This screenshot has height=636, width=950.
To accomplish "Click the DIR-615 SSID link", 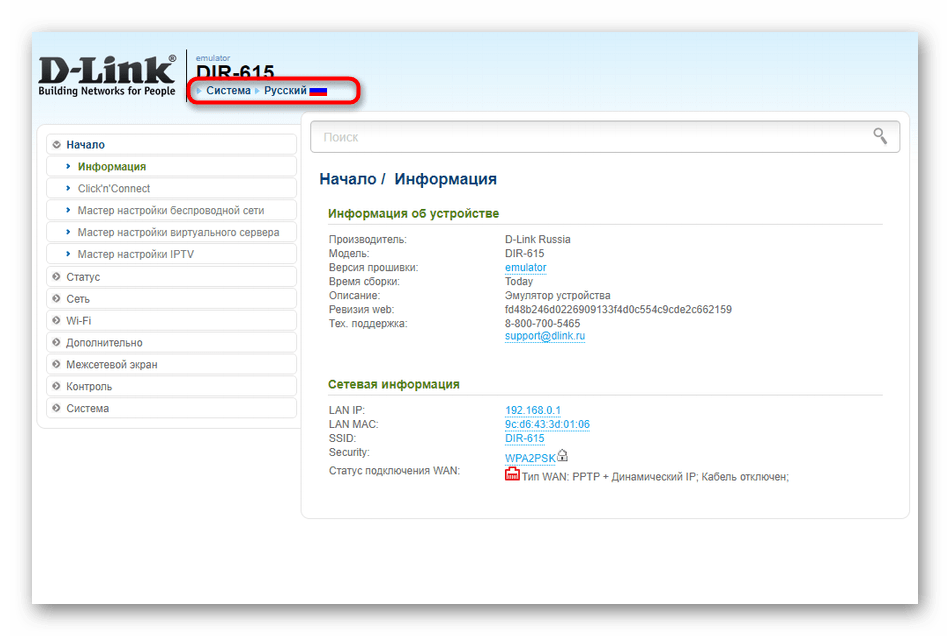I will [x=525, y=438].
